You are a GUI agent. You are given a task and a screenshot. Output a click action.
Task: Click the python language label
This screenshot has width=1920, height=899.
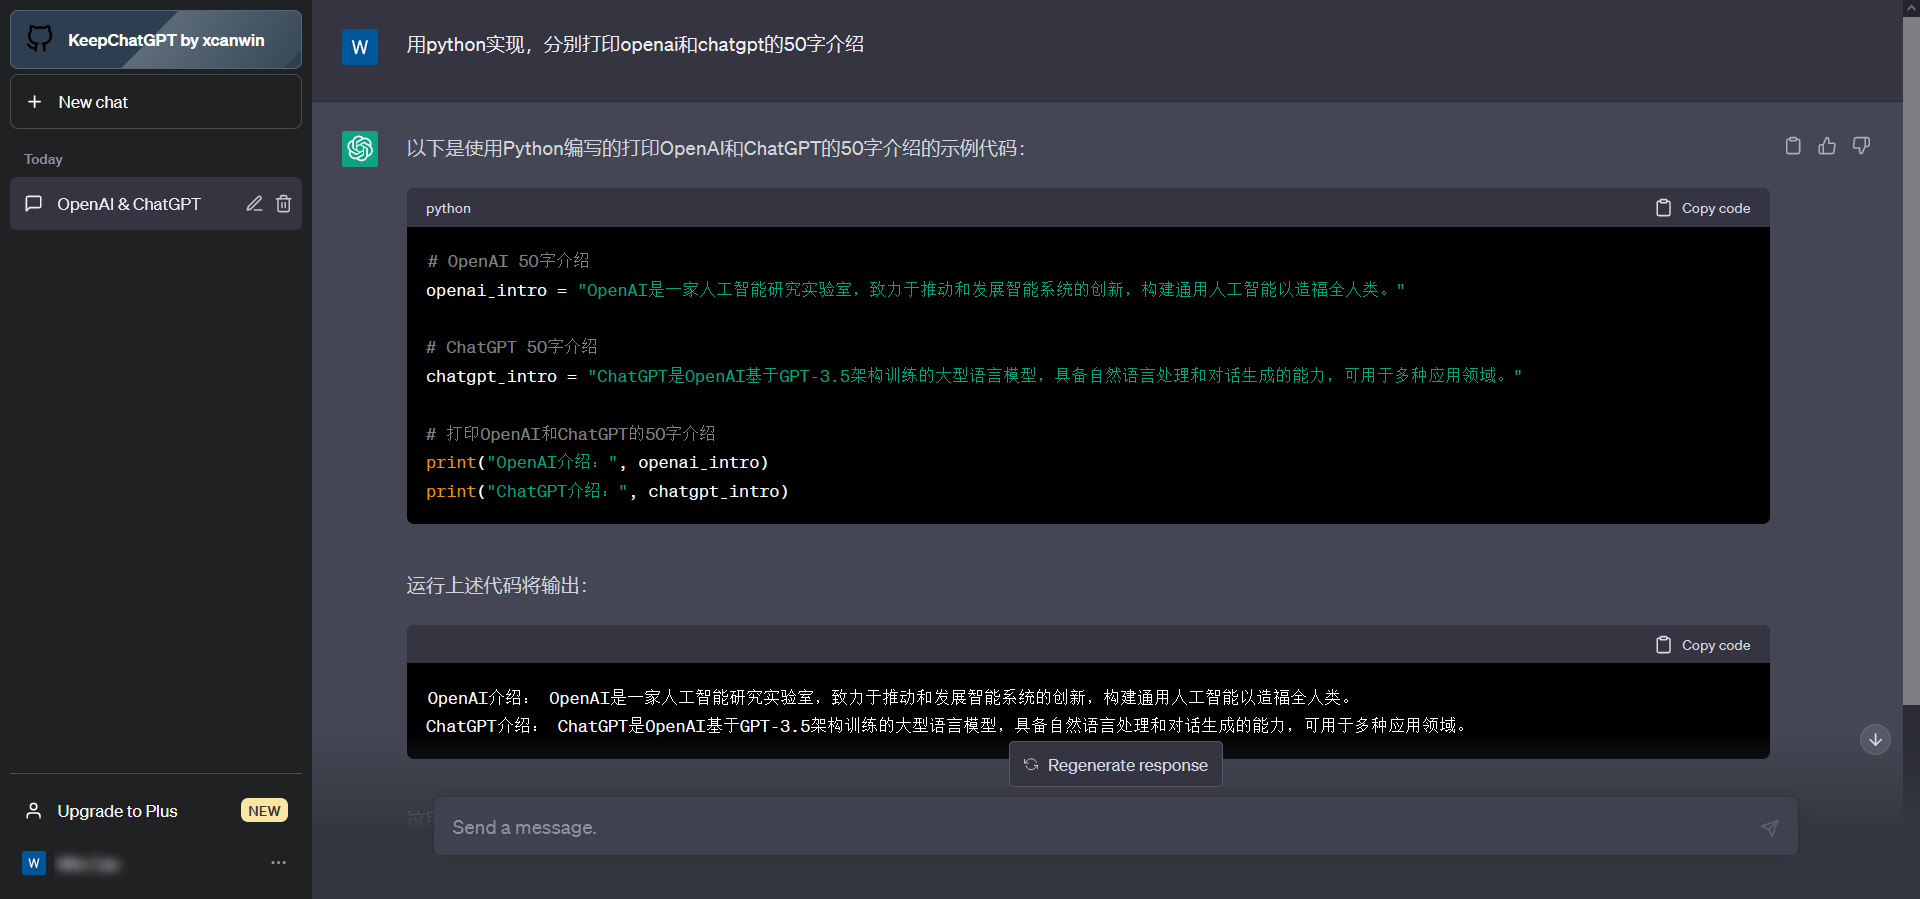pyautogui.click(x=448, y=208)
